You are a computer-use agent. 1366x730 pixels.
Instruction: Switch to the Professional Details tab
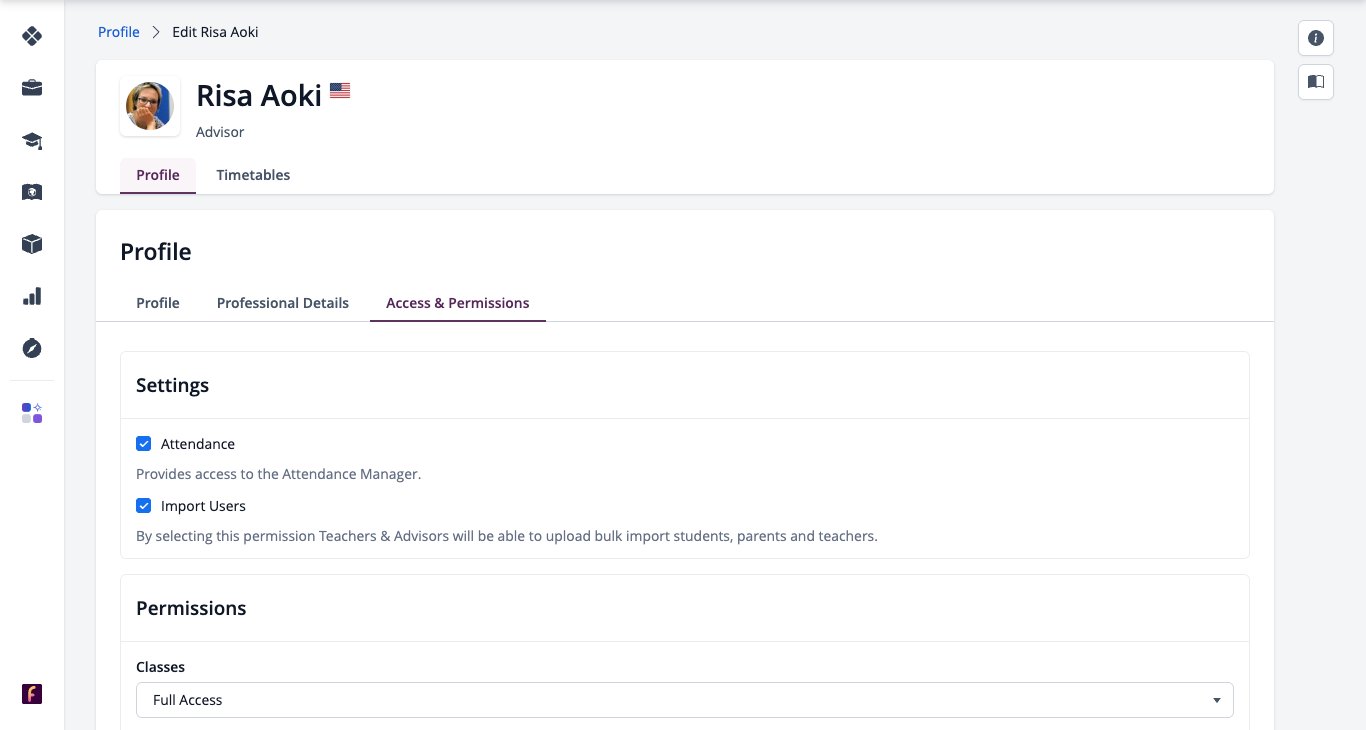(283, 303)
